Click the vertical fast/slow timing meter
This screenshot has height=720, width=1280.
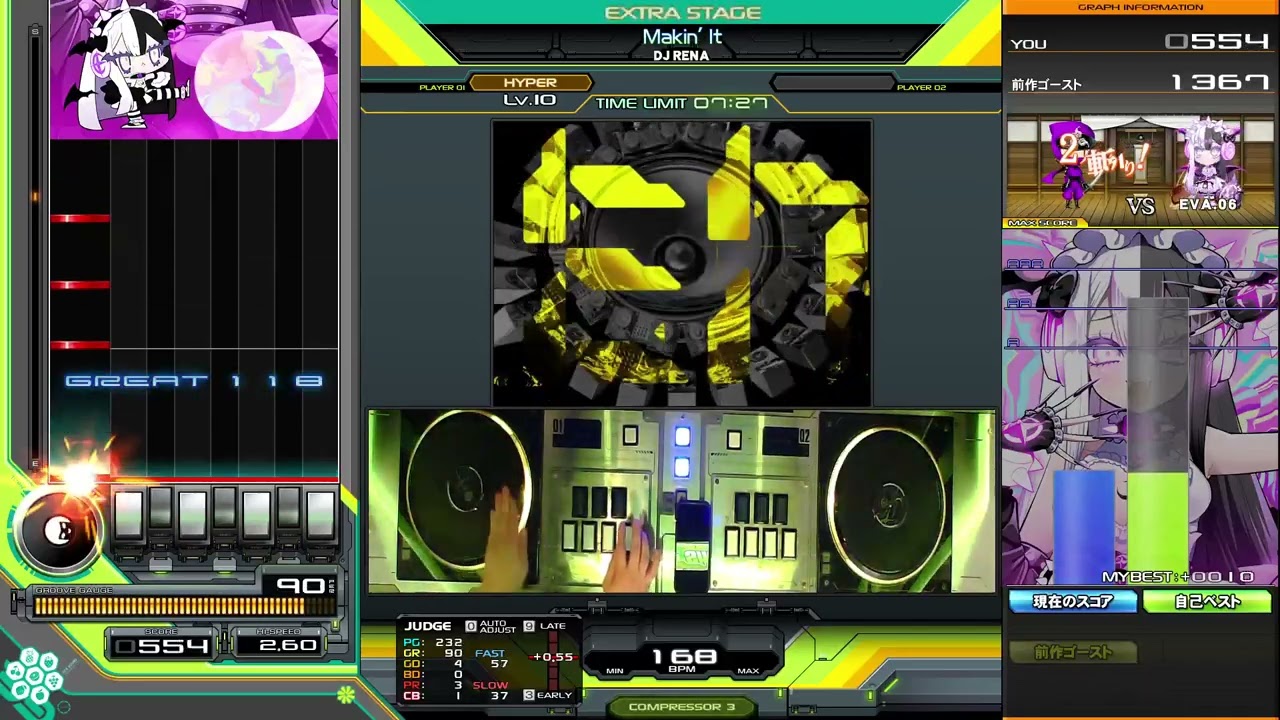click(551, 660)
